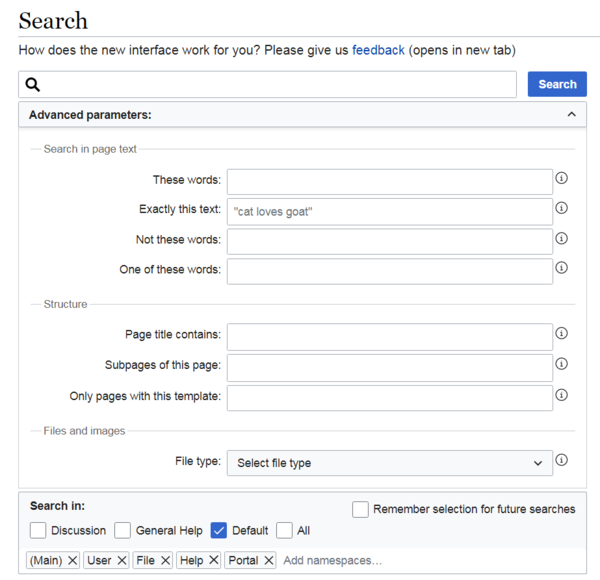Image resolution: width=600 pixels, height=580 pixels.
Task: Click the info icon beside These words
Action: point(561,178)
